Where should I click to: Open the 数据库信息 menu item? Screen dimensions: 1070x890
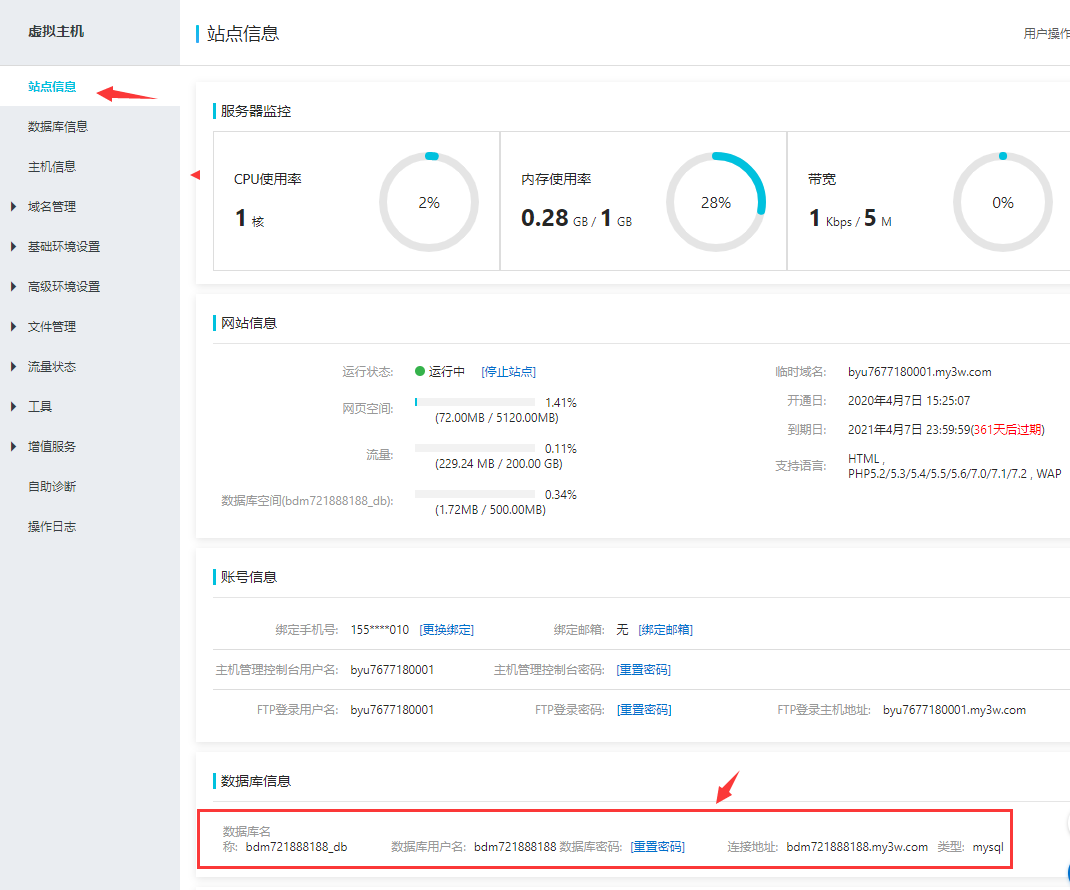57,127
